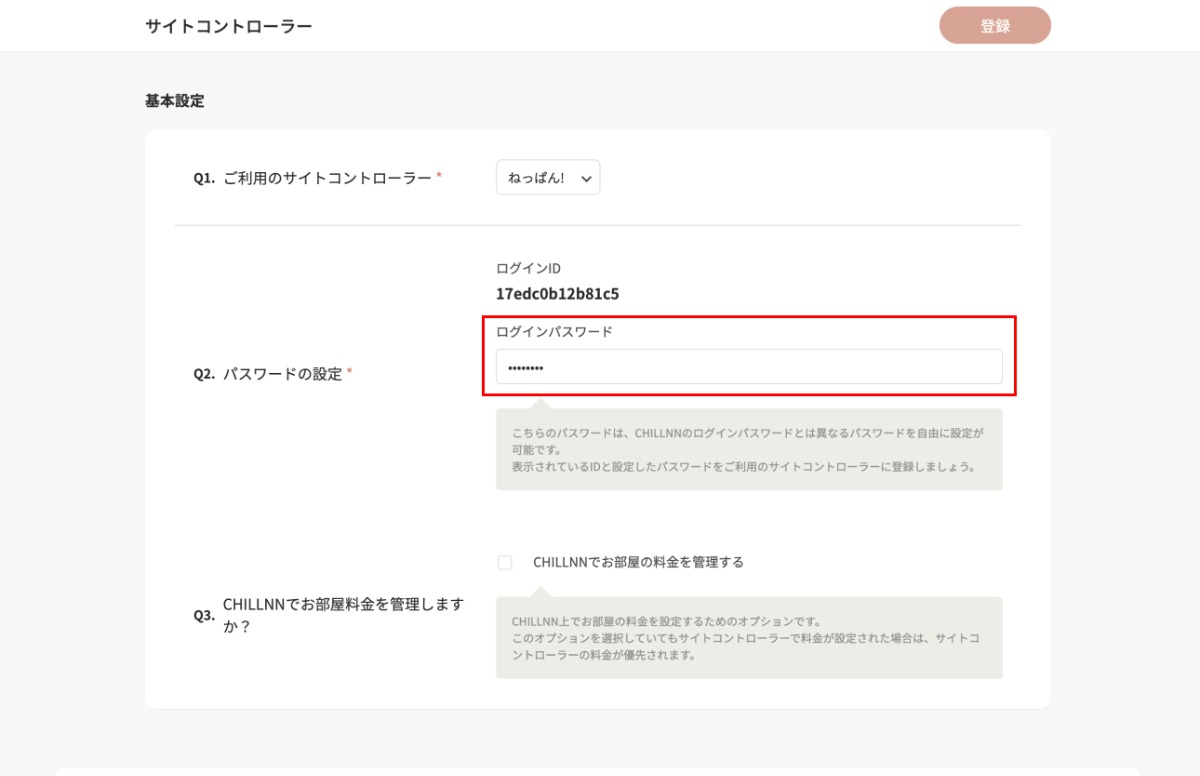Click the triangle pointer above password hint

[540, 403]
